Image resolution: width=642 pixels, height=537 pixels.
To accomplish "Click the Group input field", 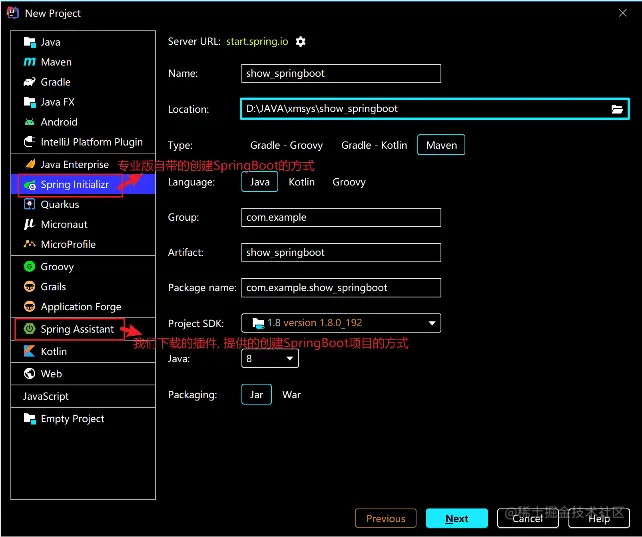I will pyautogui.click(x=341, y=217).
